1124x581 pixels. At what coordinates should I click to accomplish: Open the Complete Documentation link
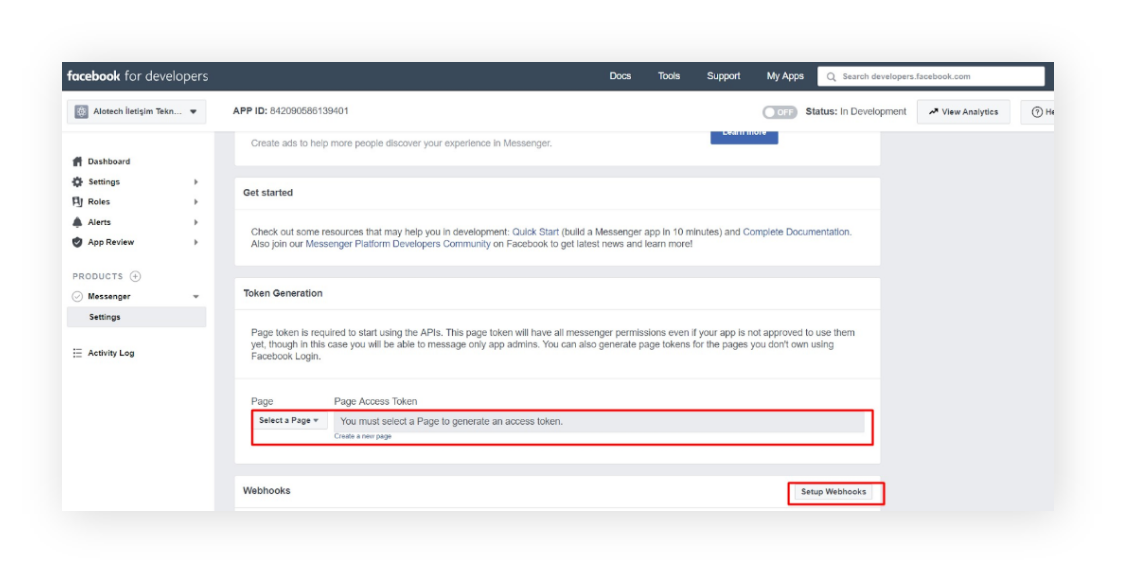coord(796,232)
